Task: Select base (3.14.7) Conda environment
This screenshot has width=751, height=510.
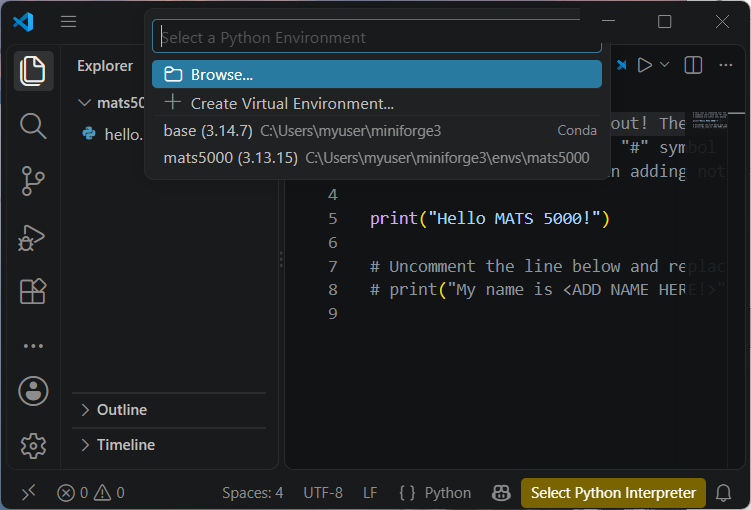Action: 377,131
